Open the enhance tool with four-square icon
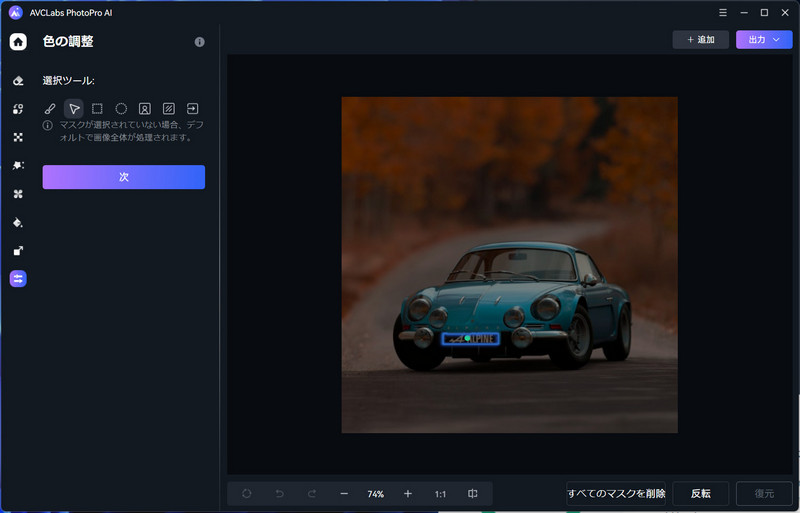This screenshot has width=800, height=513. [18, 137]
